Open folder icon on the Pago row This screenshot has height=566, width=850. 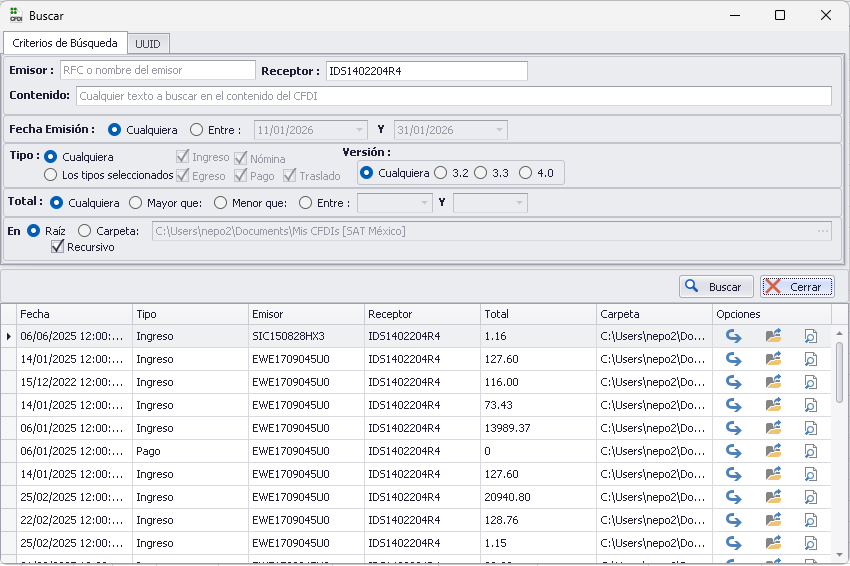tap(772, 451)
